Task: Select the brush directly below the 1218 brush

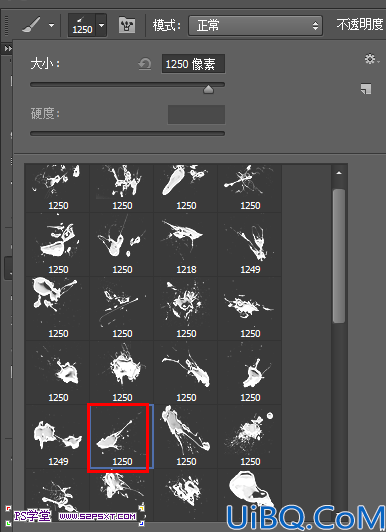Action: pos(186,309)
